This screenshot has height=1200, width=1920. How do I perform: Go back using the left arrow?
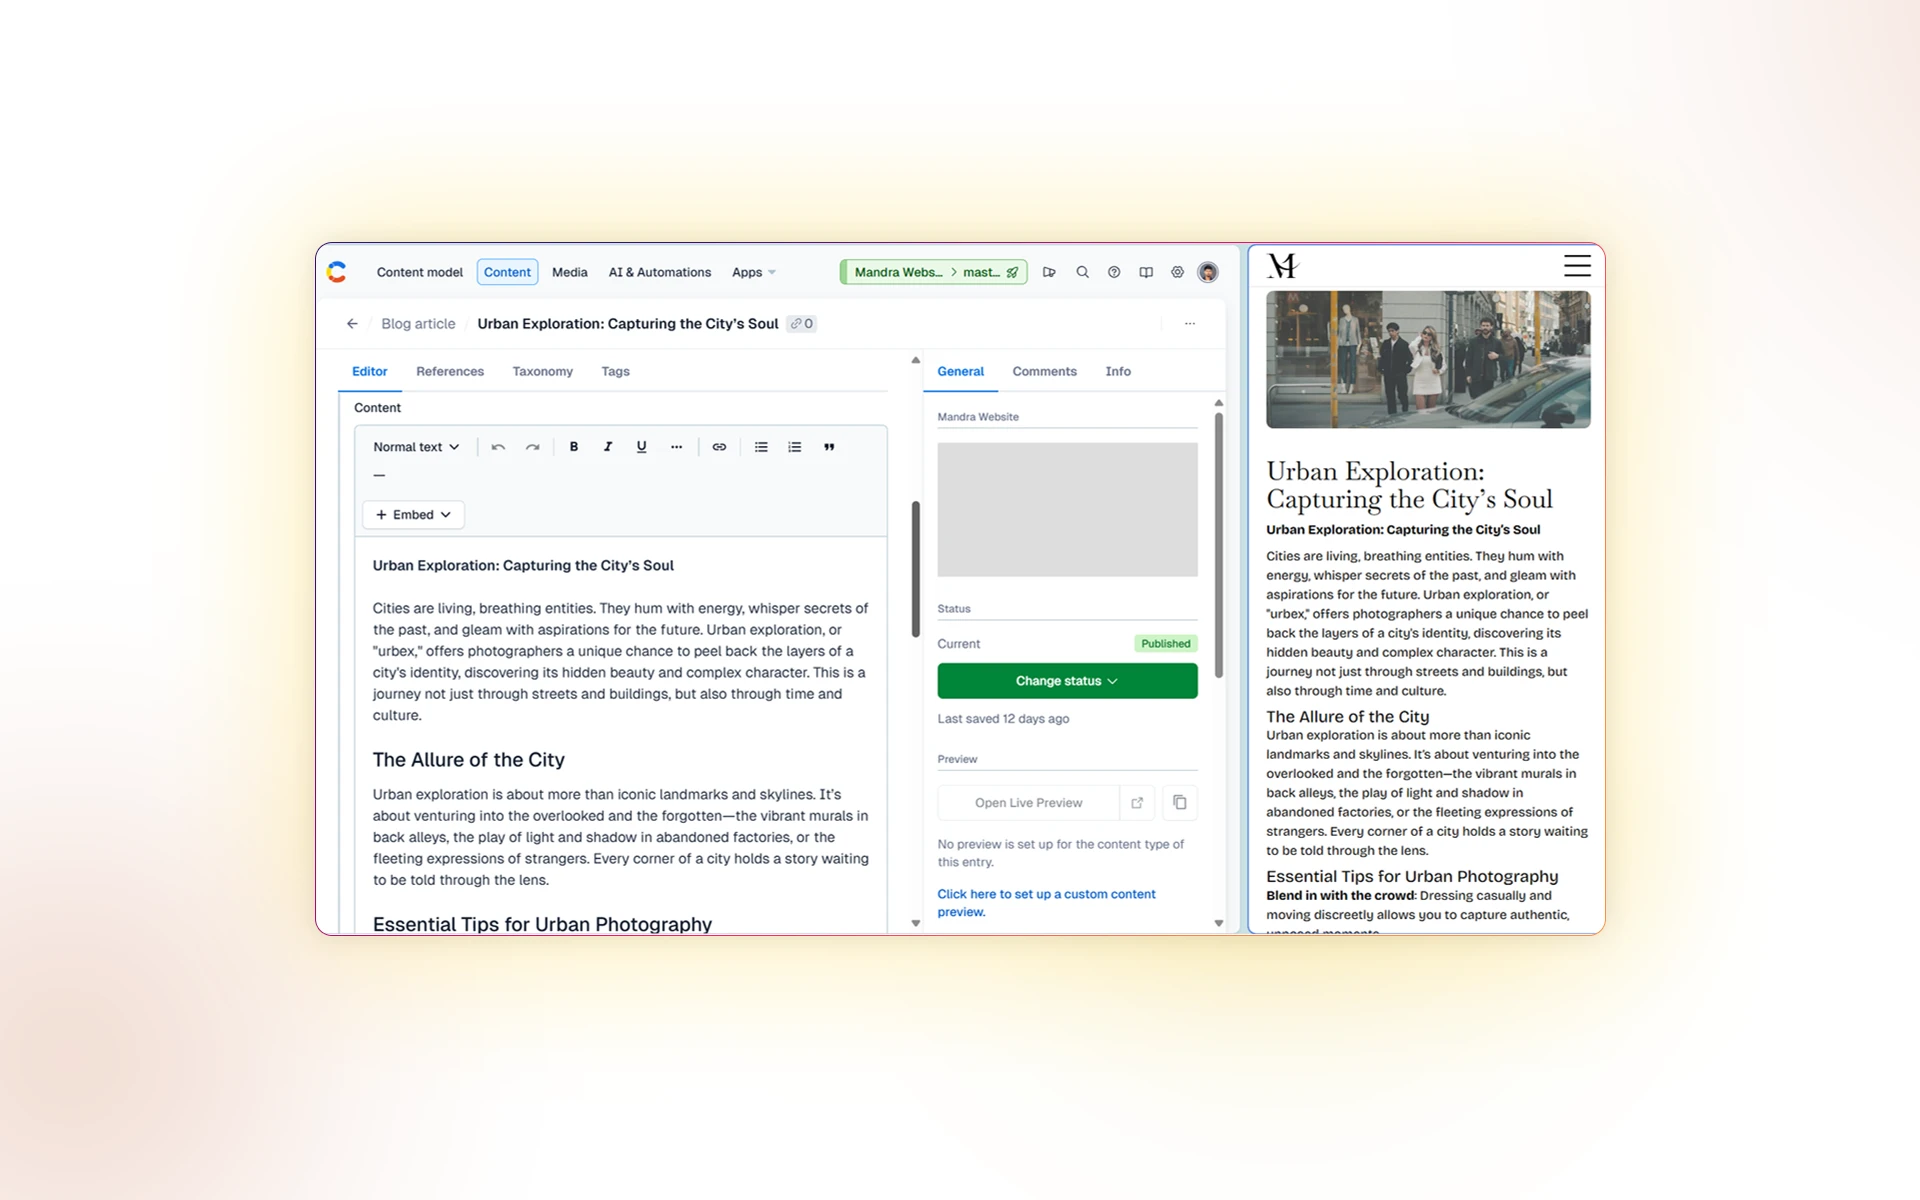pos(352,323)
